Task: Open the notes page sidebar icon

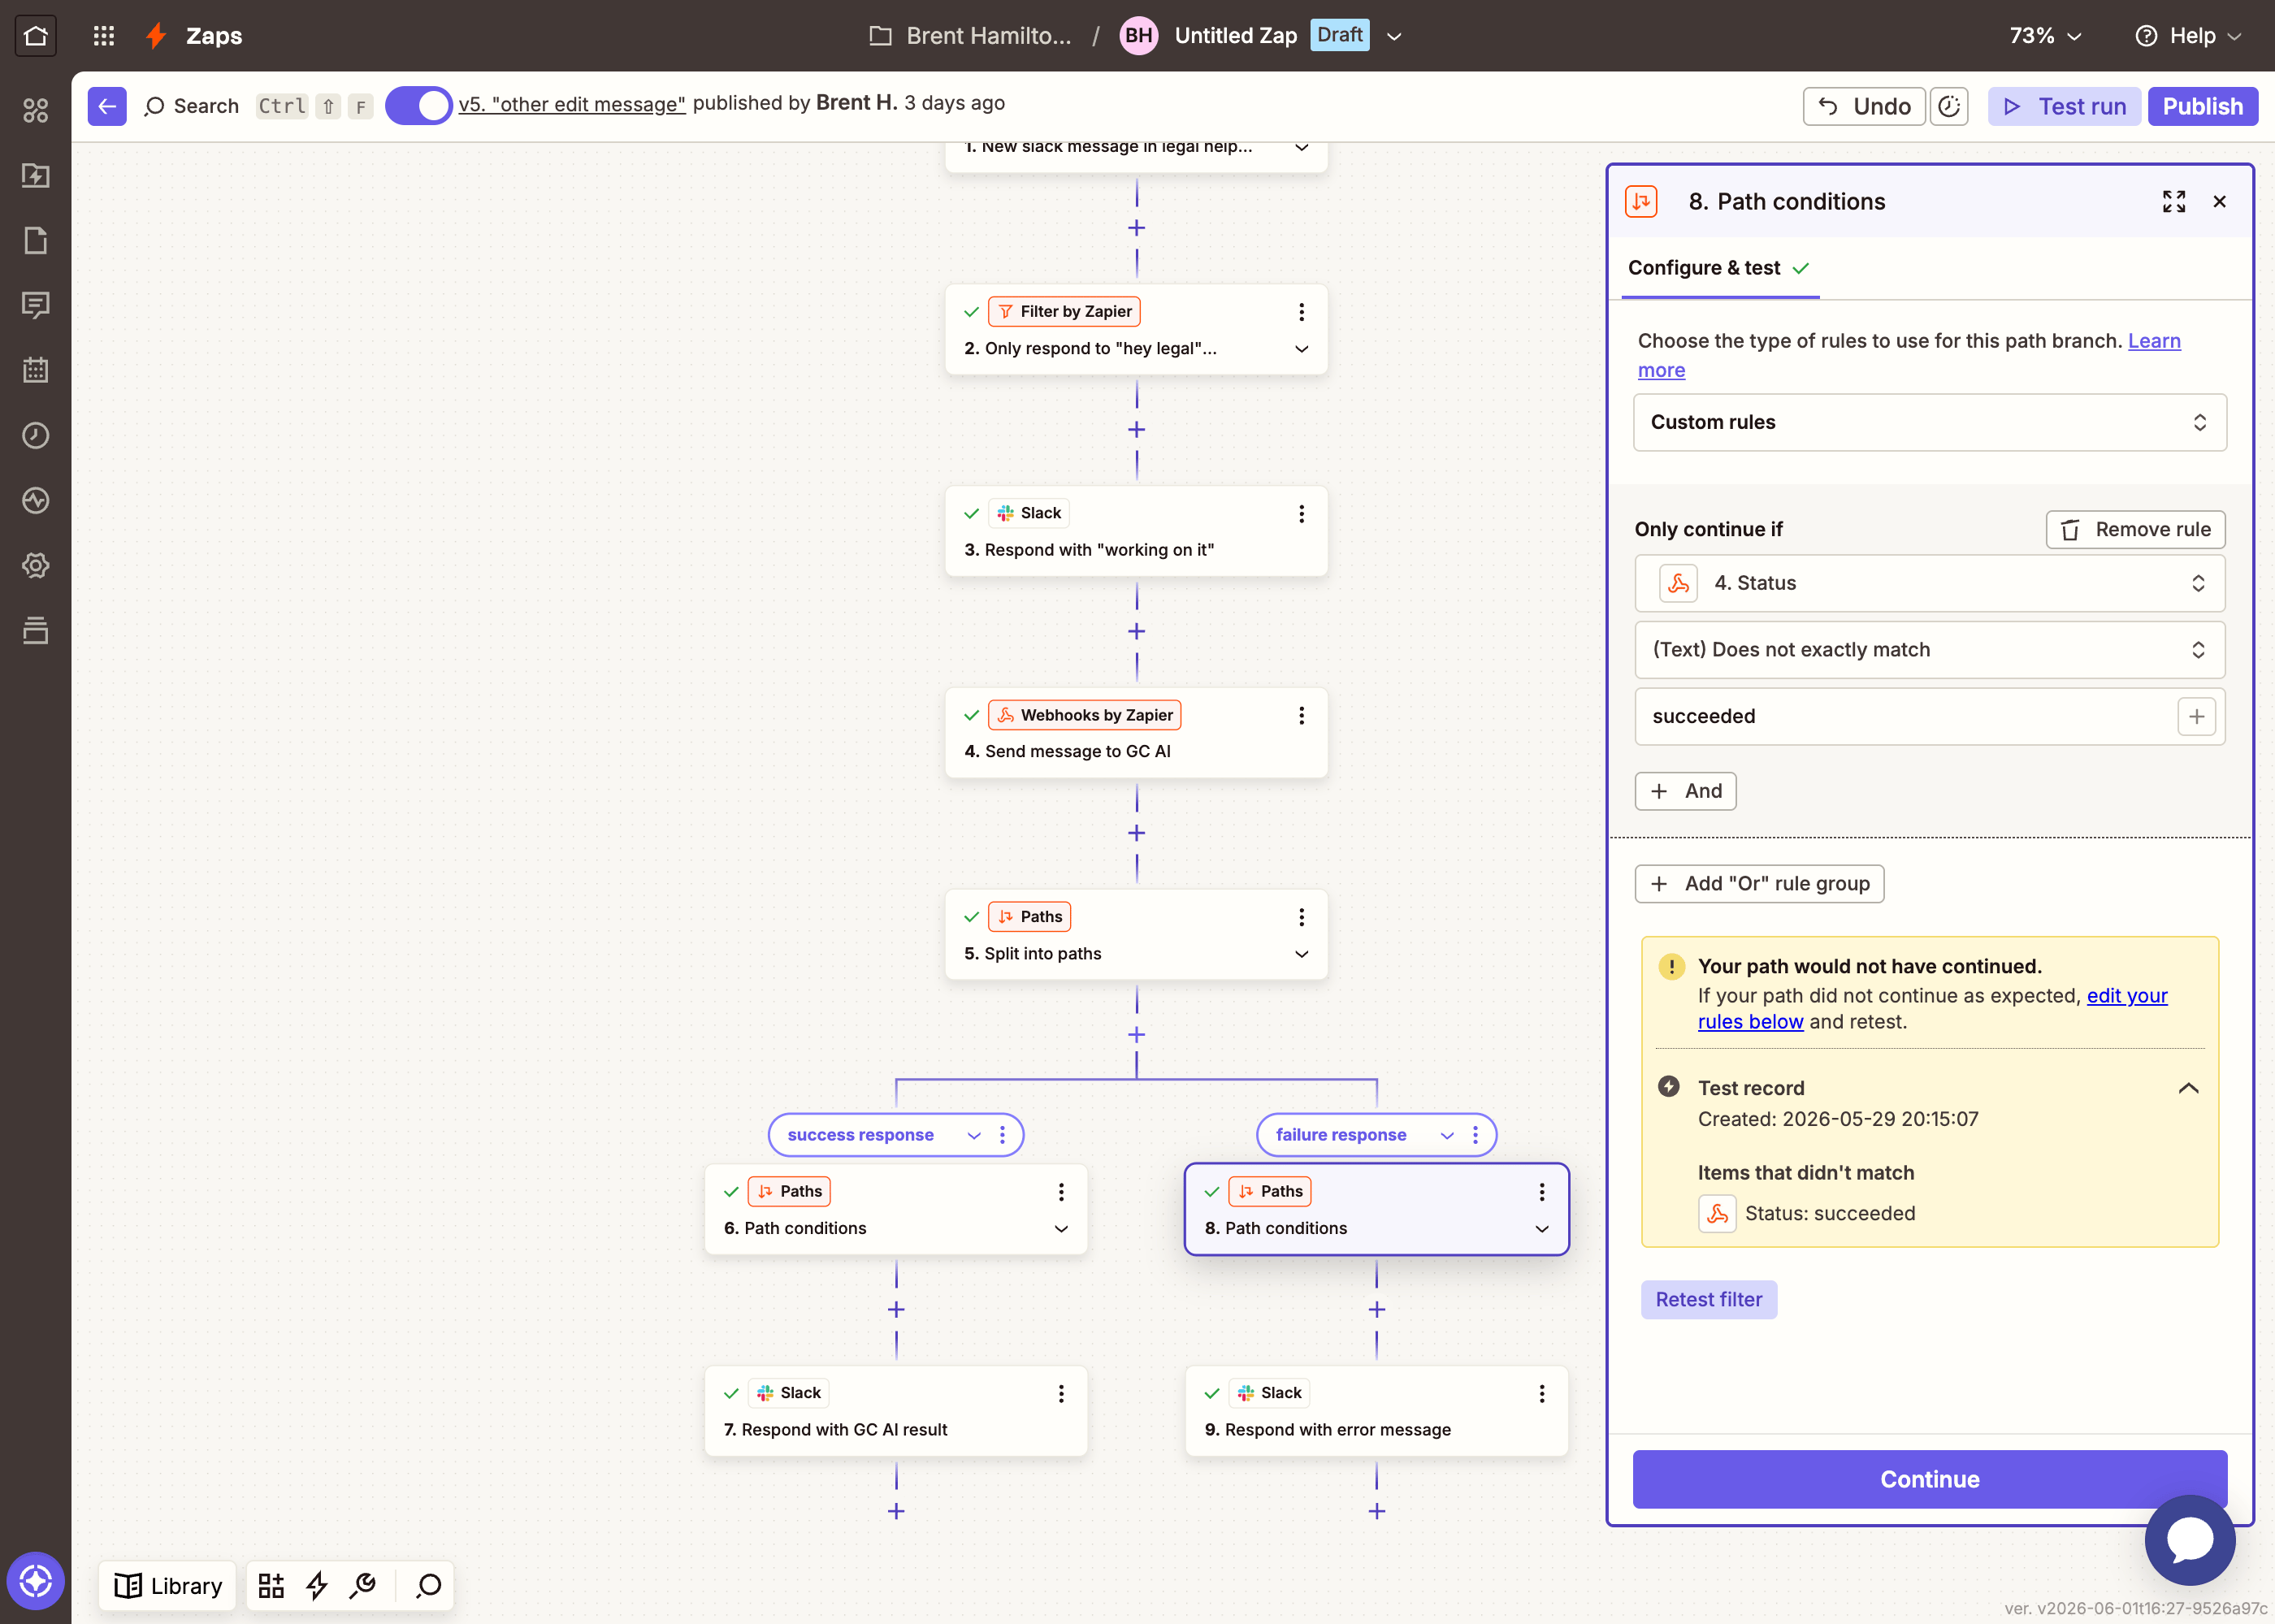Action: (x=36, y=240)
